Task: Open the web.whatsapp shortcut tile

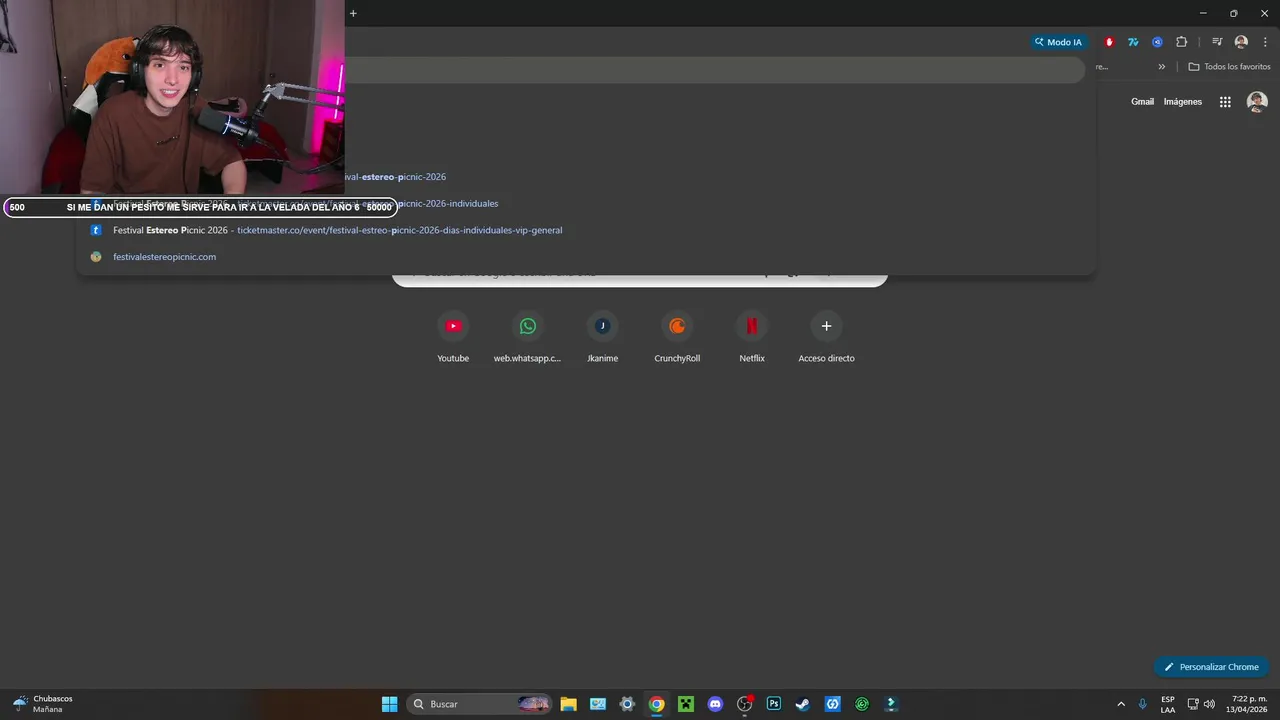Action: coord(528,337)
